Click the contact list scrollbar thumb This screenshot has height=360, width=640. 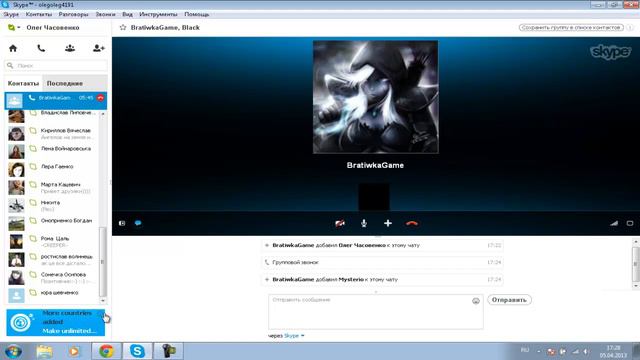(103, 261)
